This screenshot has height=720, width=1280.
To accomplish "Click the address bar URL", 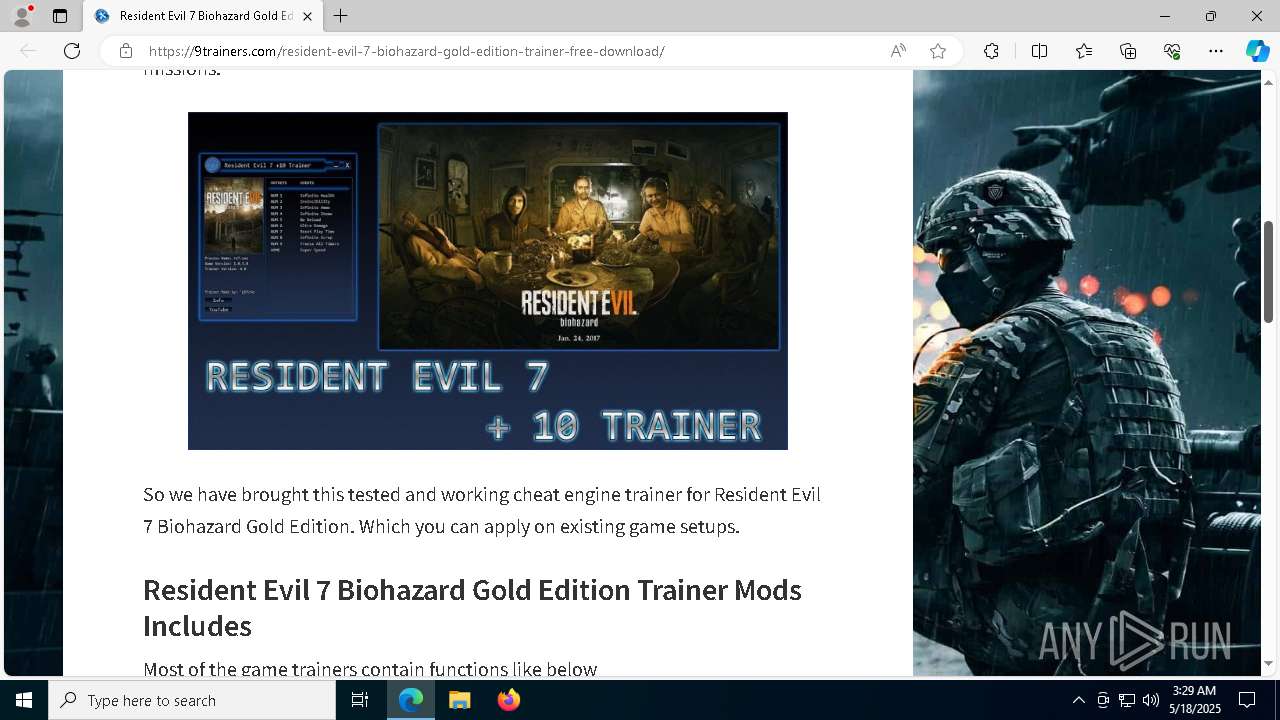I will point(406,51).
